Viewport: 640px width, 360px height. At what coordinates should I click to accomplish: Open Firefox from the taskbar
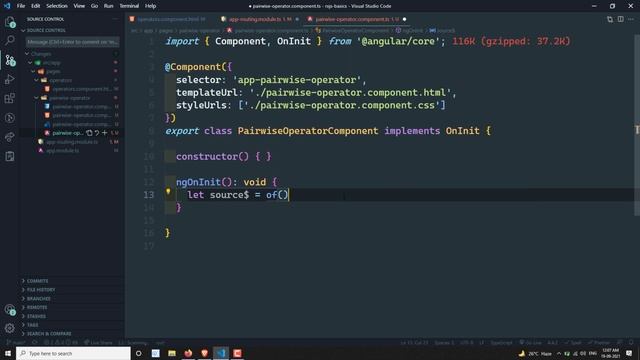[188, 353]
